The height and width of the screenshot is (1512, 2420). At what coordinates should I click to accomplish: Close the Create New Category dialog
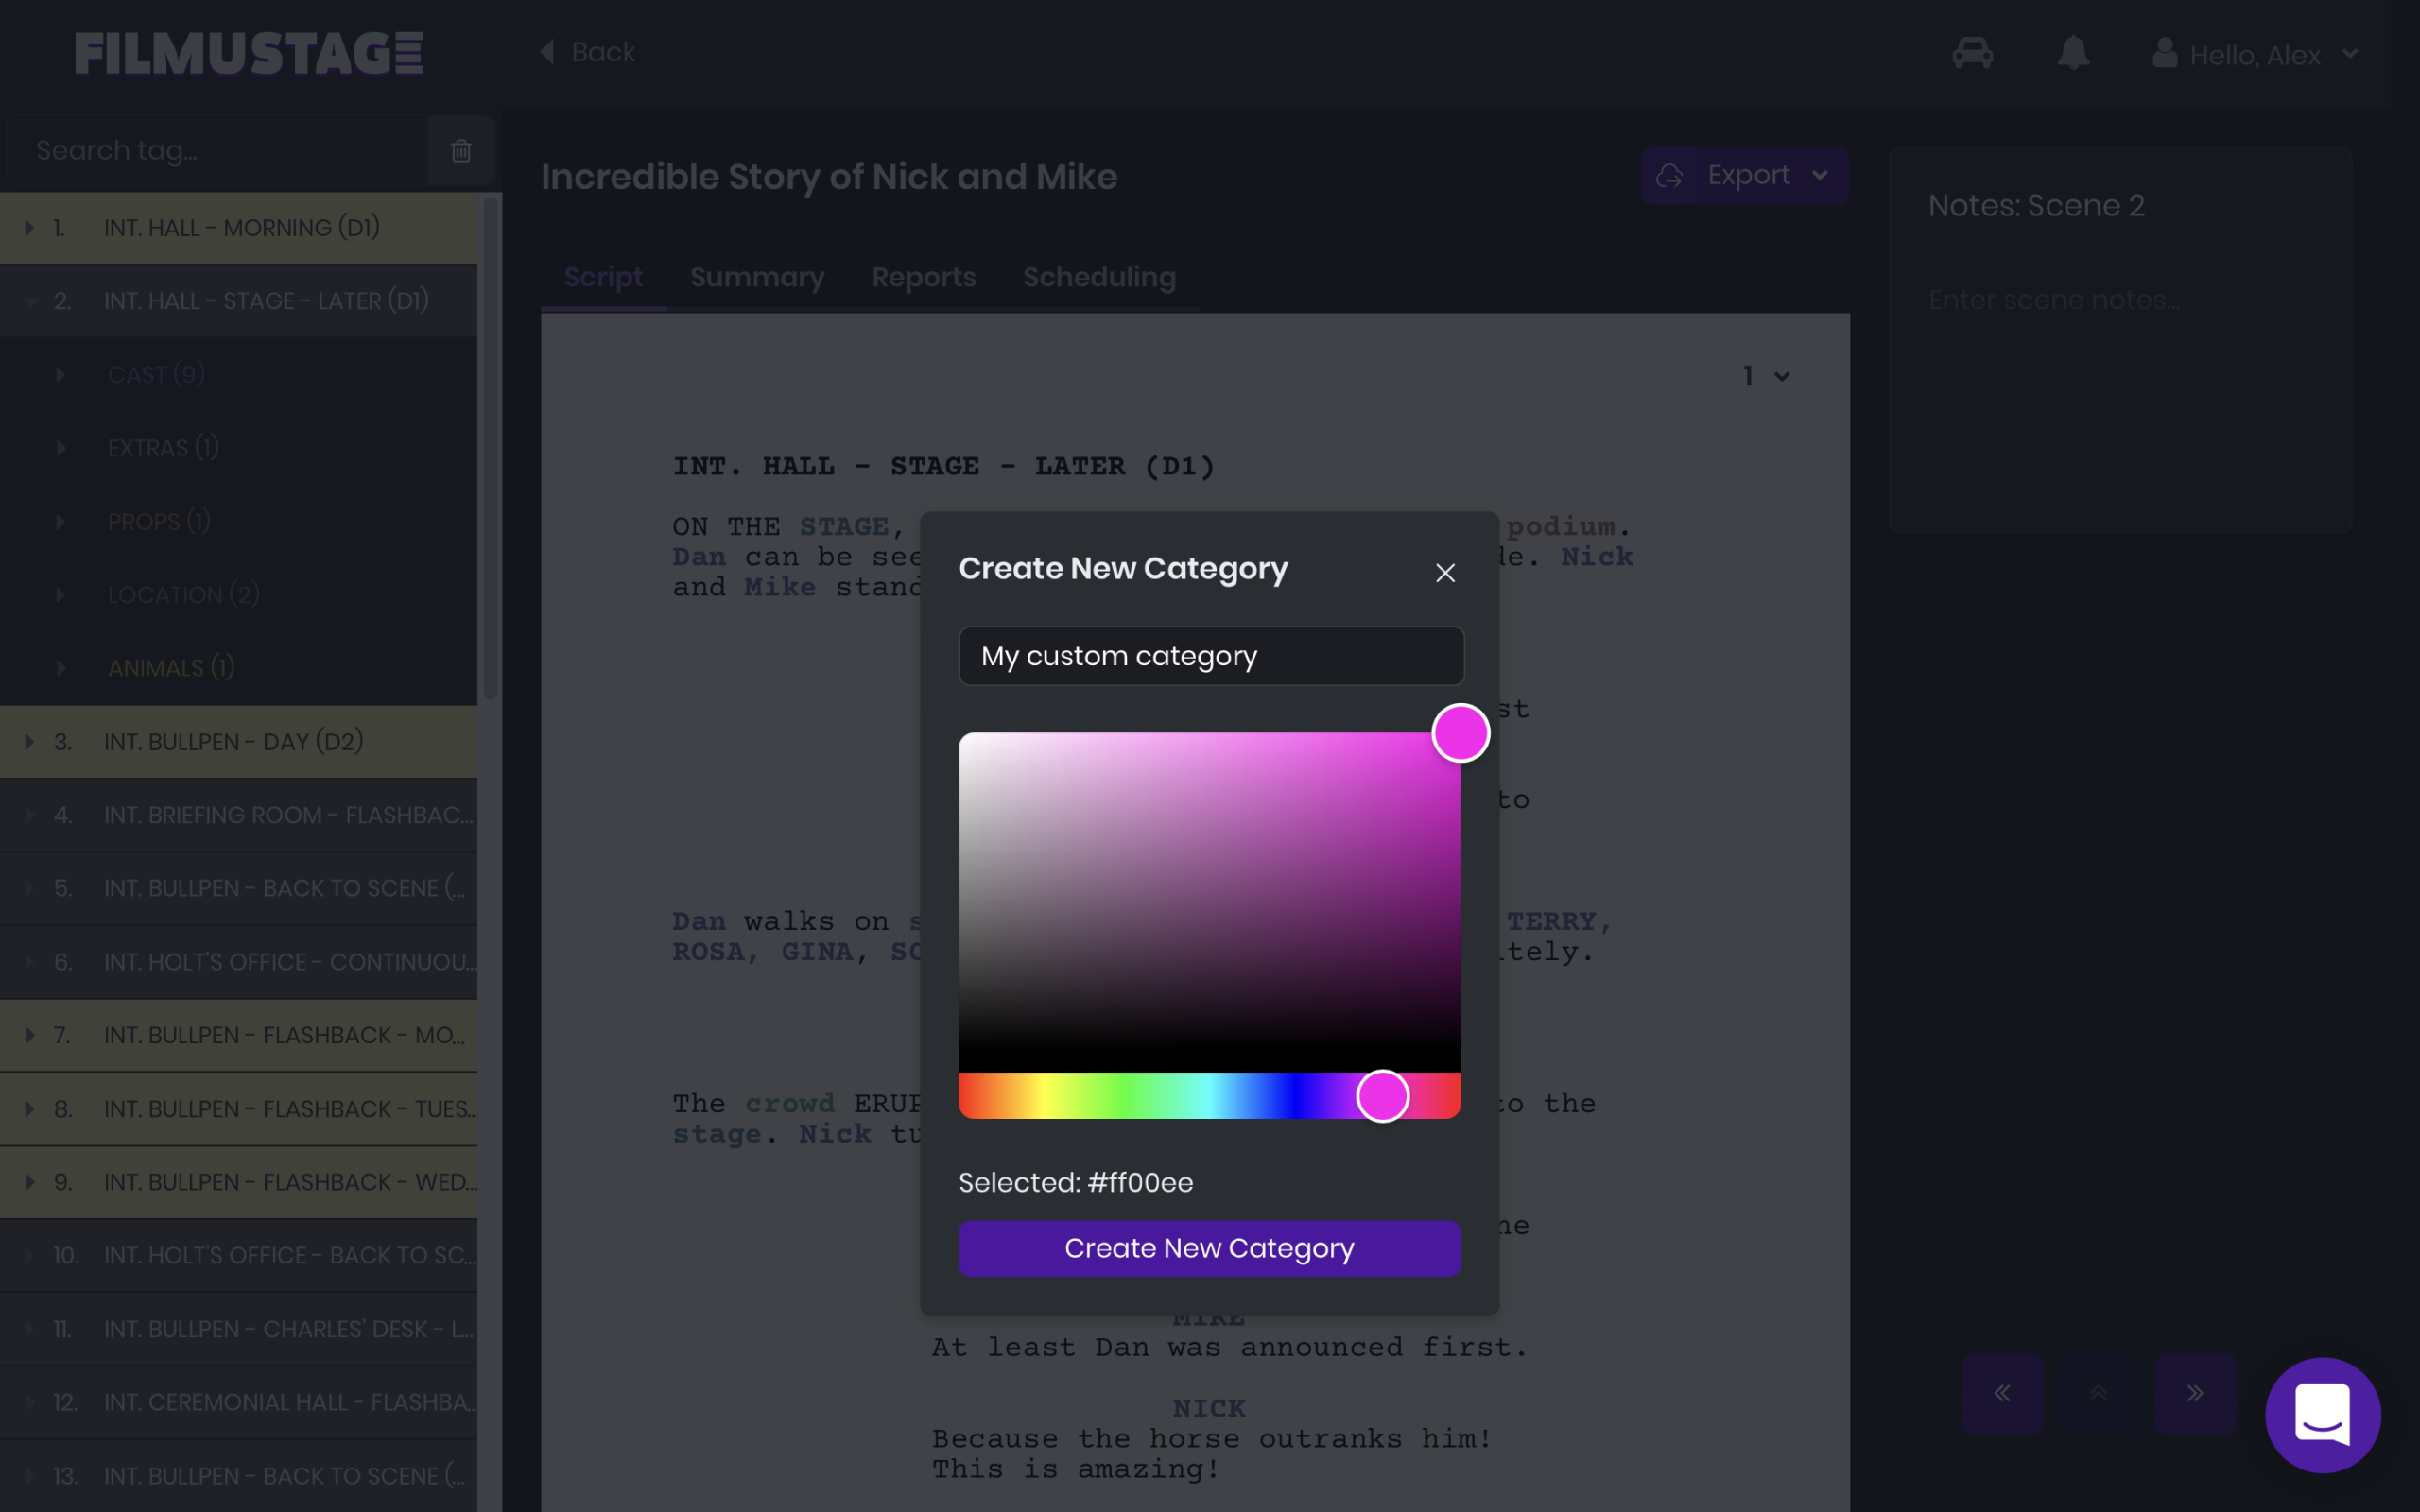click(1444, 572)
